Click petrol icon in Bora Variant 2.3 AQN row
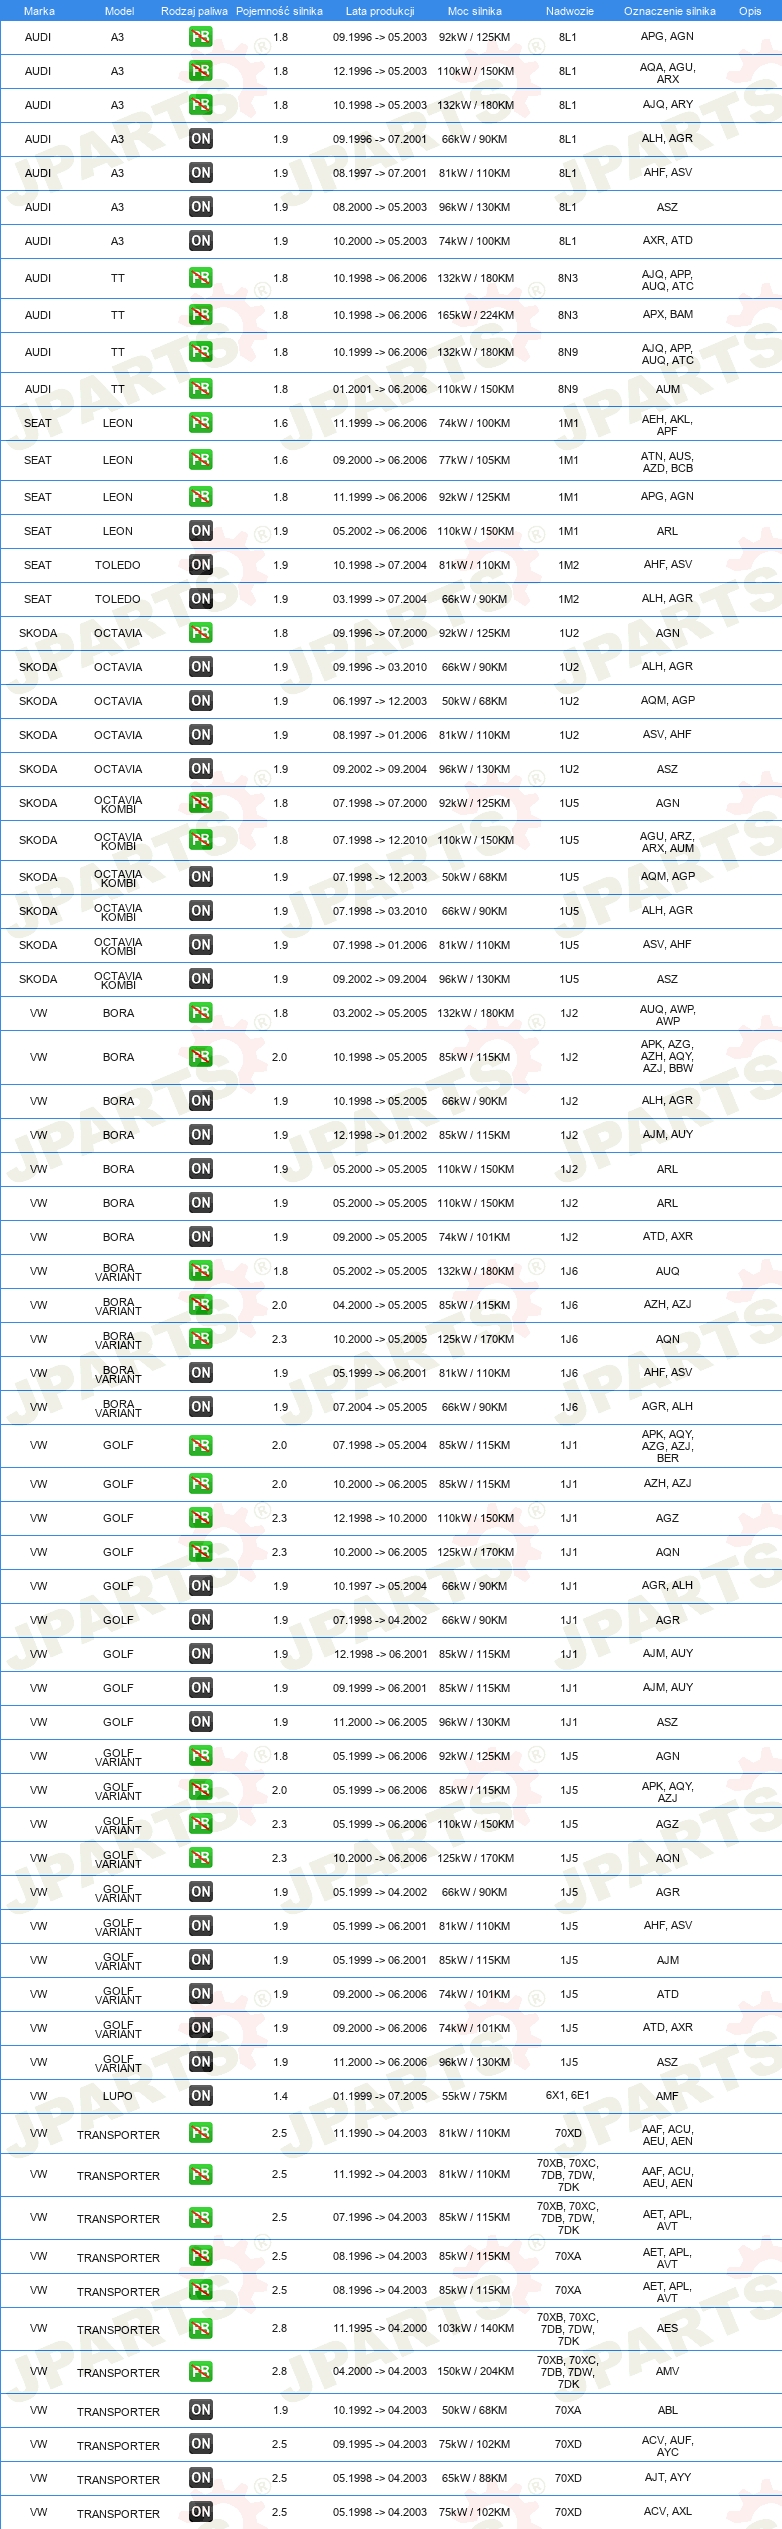 pos(201,1339)
